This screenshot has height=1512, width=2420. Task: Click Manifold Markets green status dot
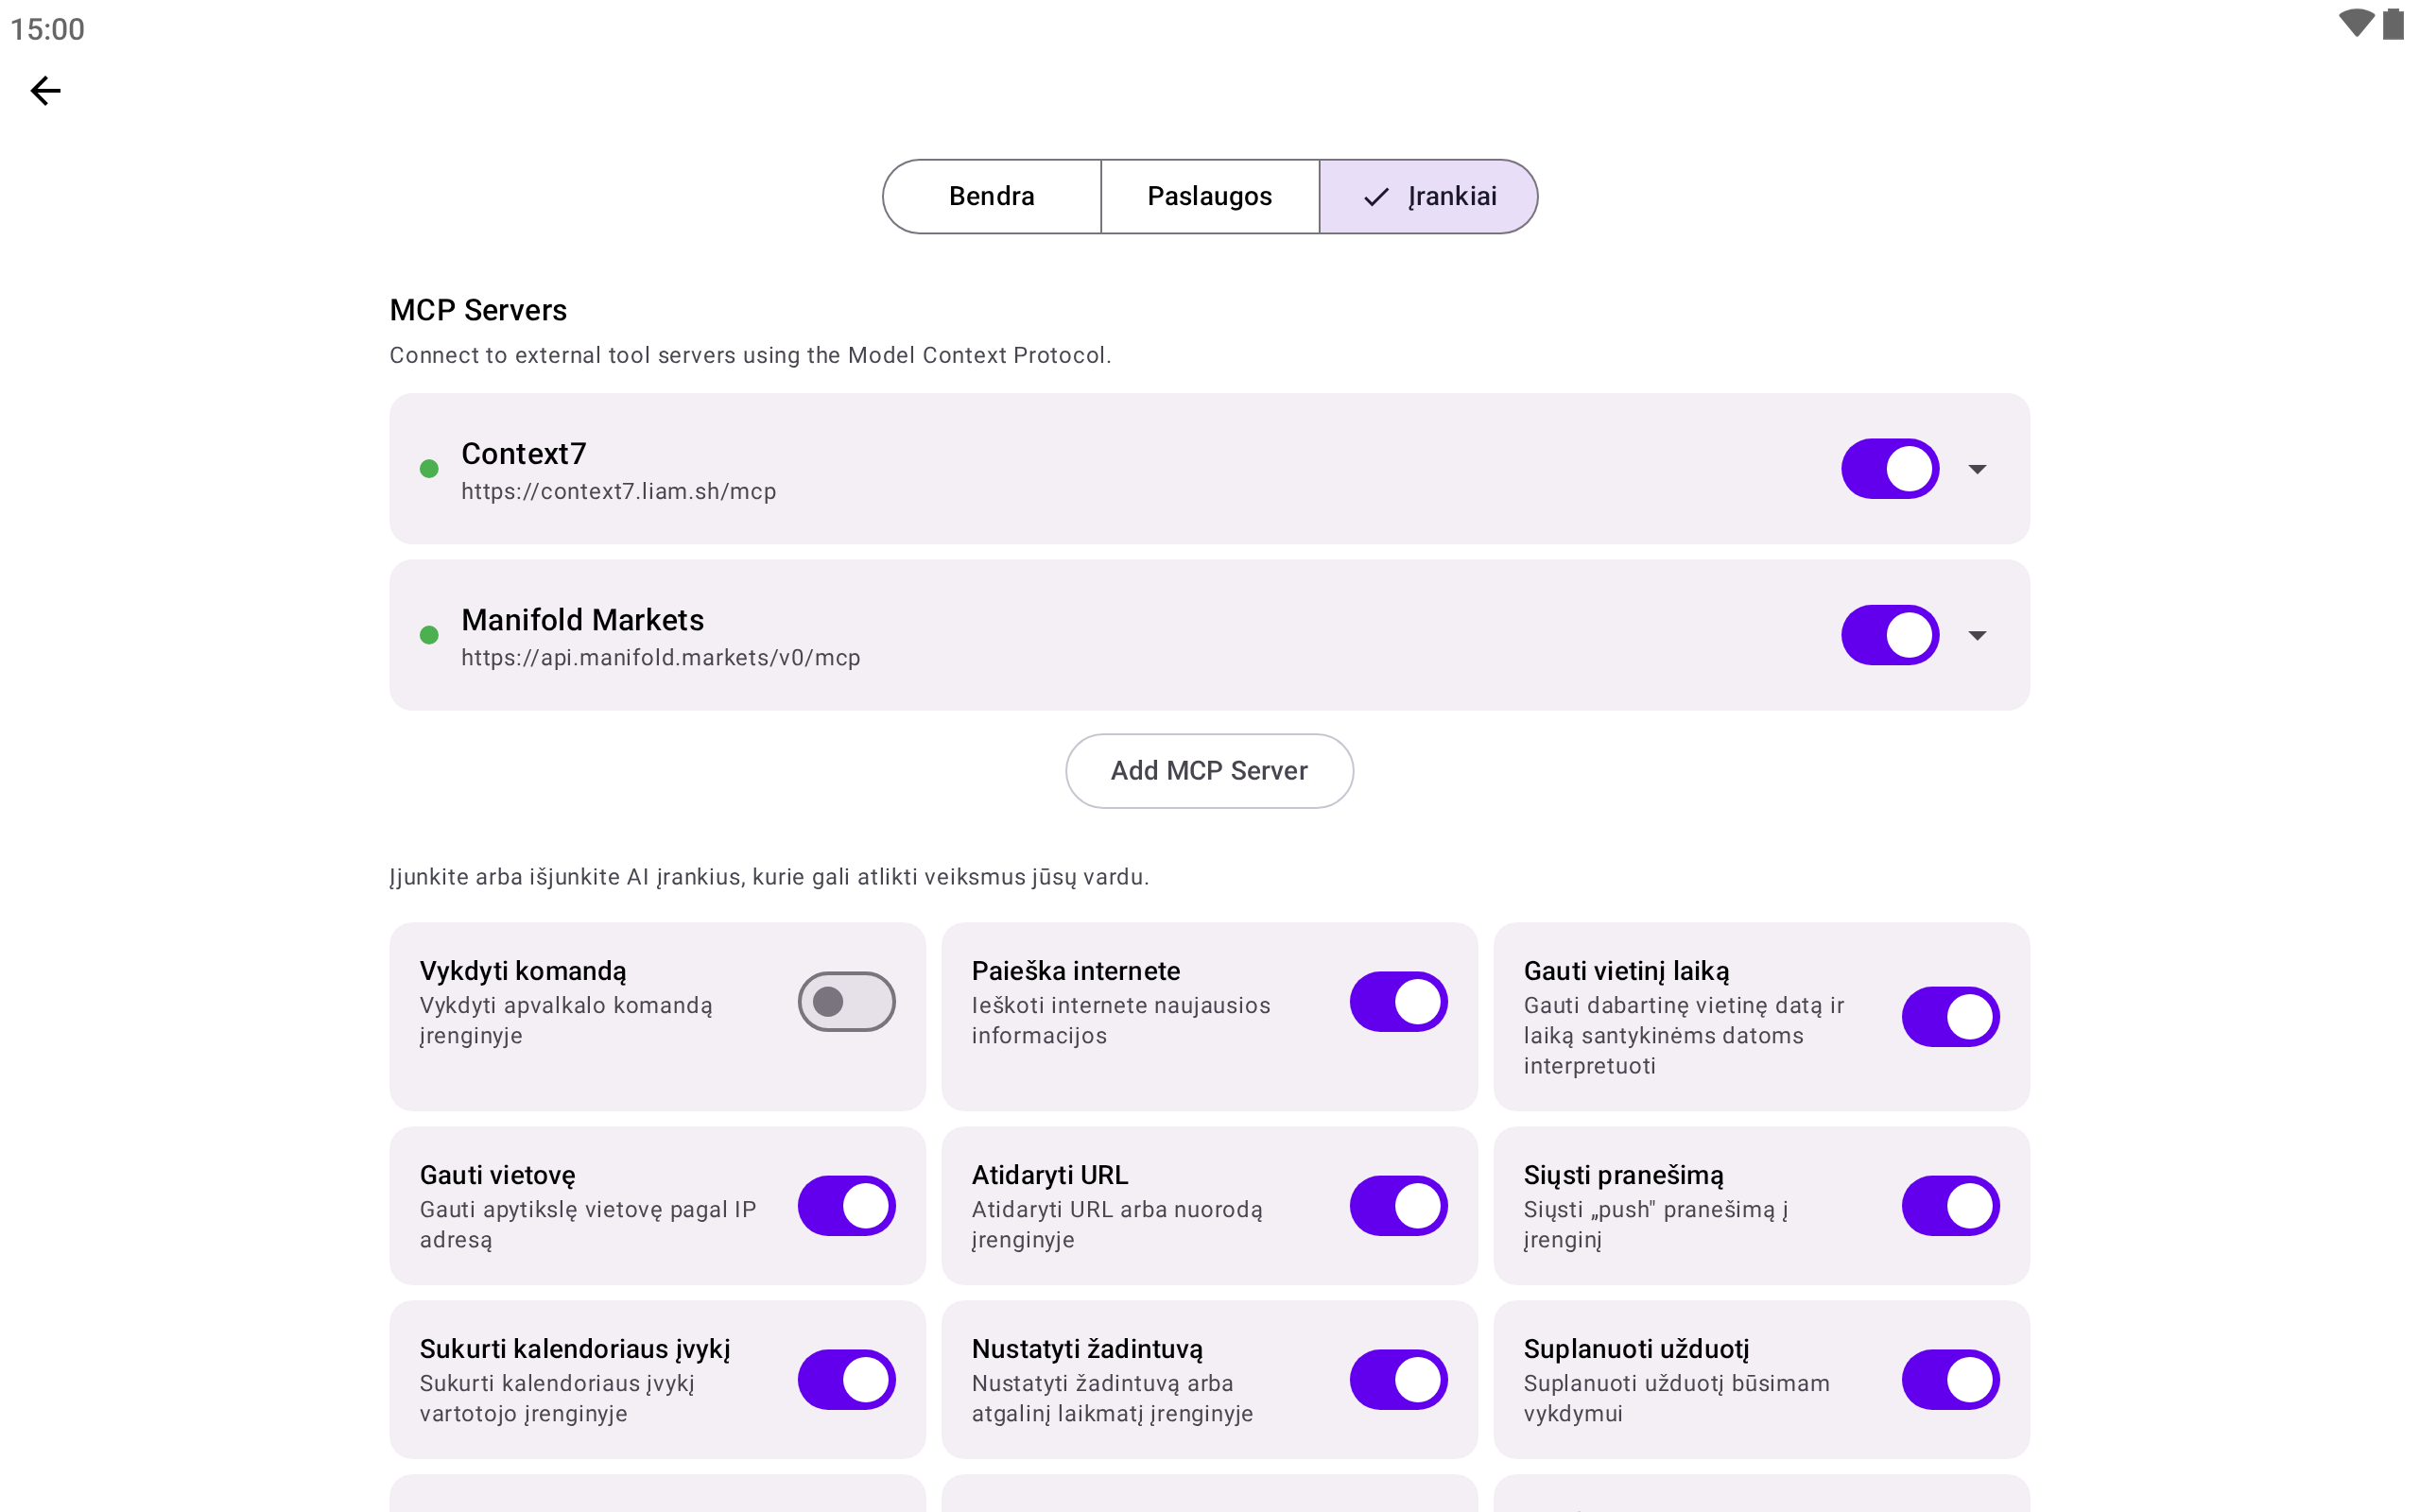pyautogui.click(x=429, y=635)
